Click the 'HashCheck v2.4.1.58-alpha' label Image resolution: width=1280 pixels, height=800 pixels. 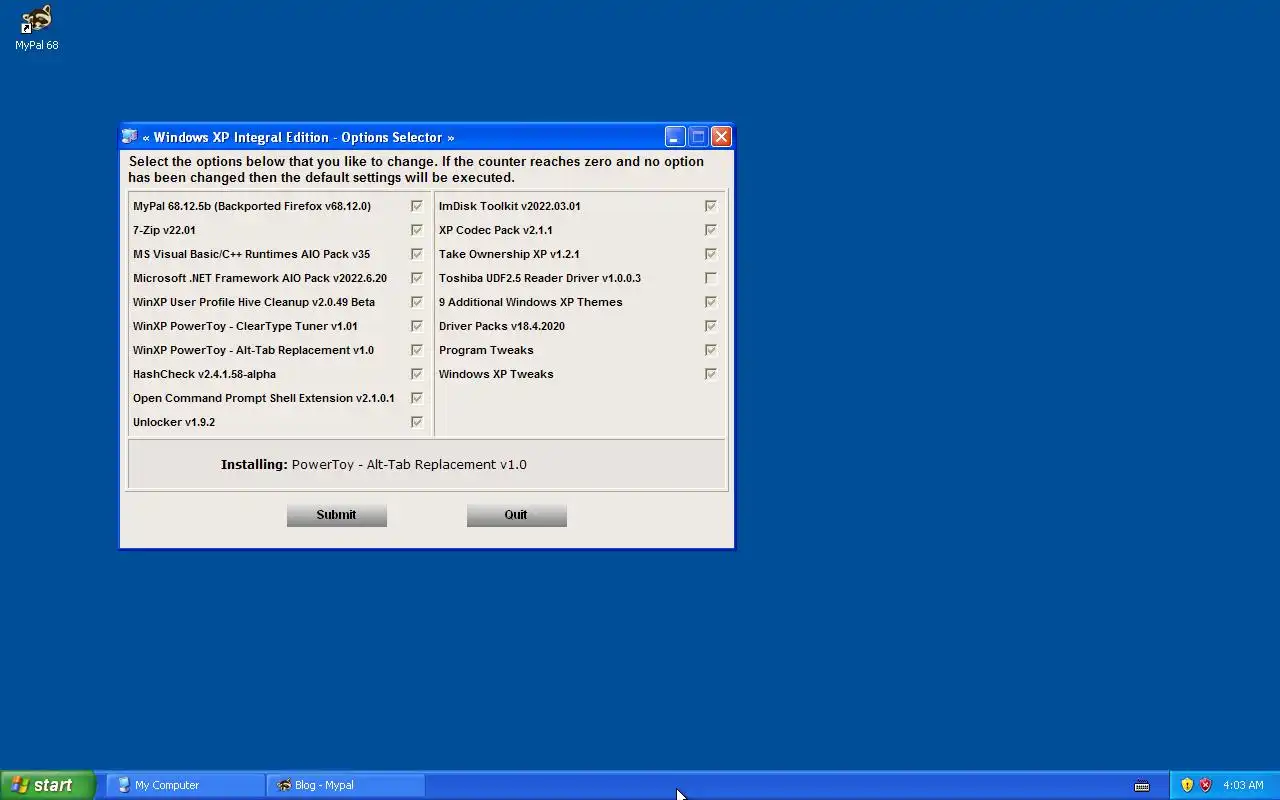[204, 374]
